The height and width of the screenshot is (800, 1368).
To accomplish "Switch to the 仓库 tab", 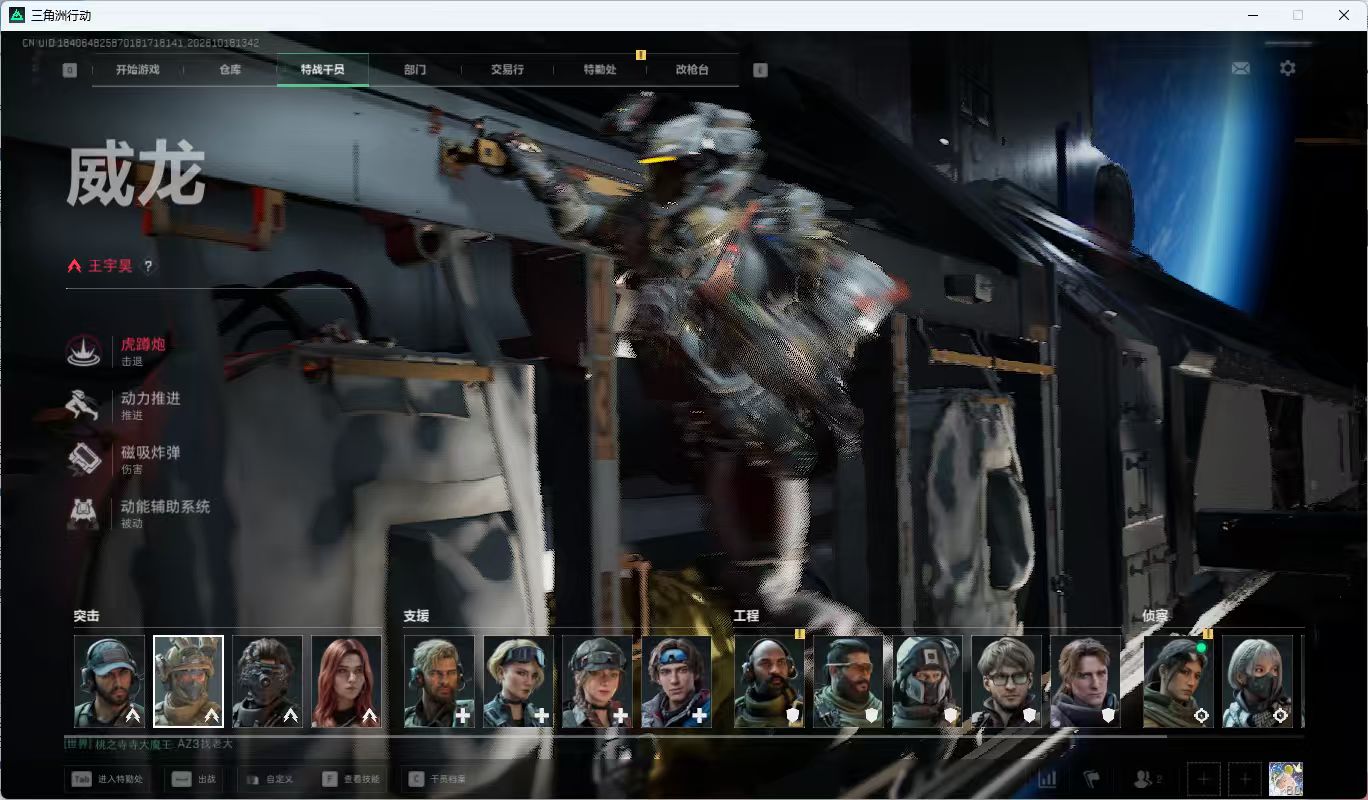I will [230, 70].
